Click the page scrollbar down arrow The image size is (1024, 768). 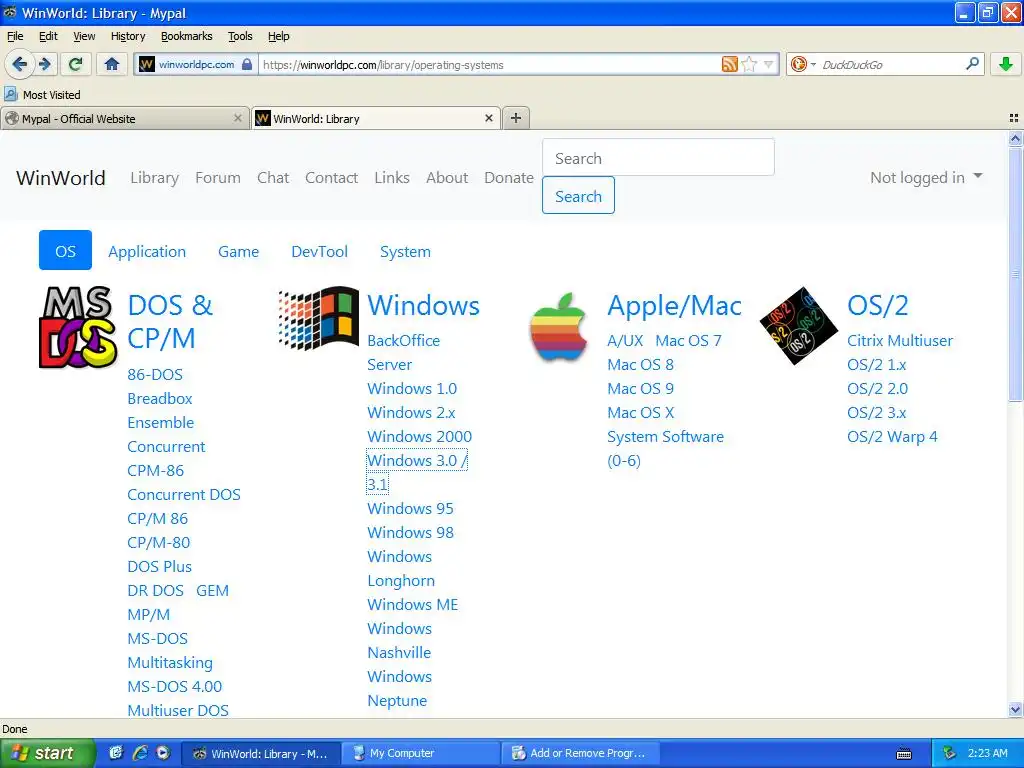(1015, 709)
